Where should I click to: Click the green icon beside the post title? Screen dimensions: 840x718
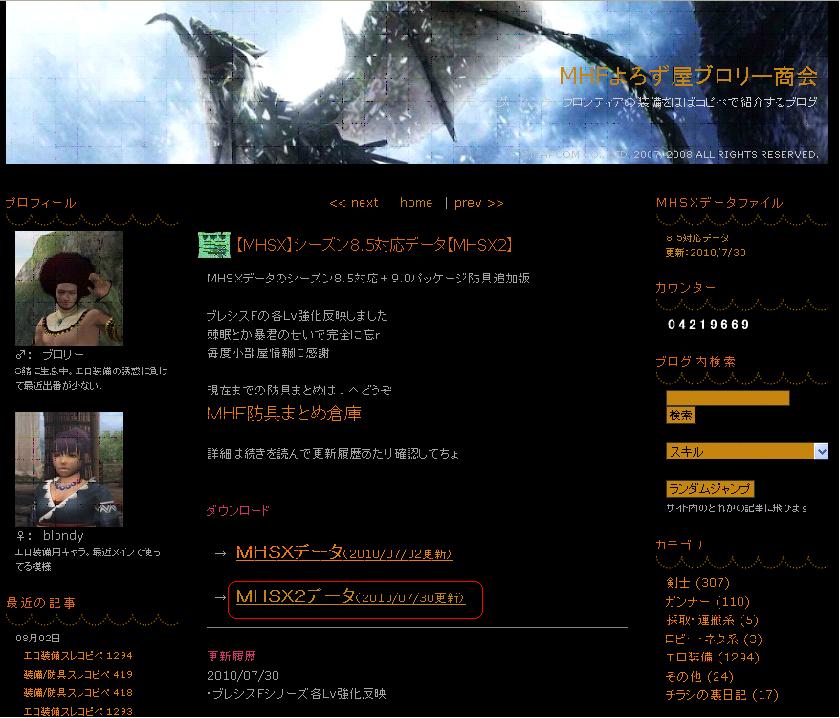pyautogui.click(x=214, y=245)
